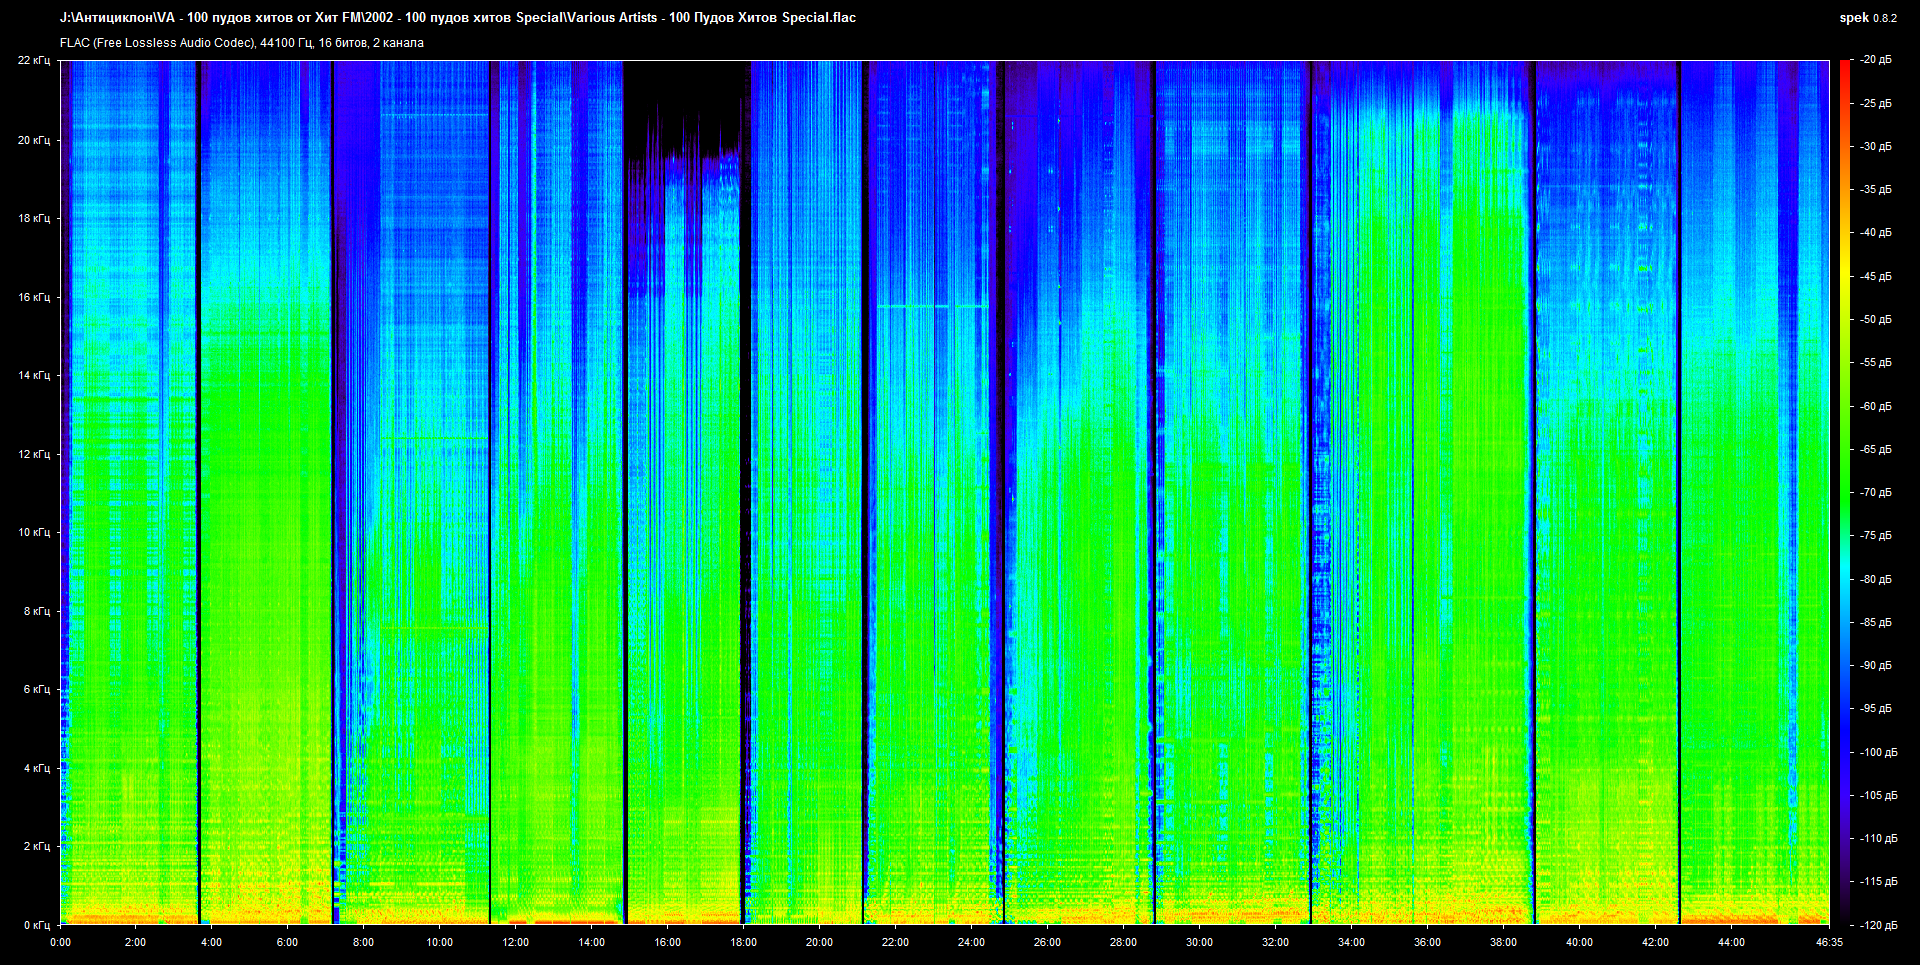
Task: Select the 0:00 time axis label
Action: (60, 942)
